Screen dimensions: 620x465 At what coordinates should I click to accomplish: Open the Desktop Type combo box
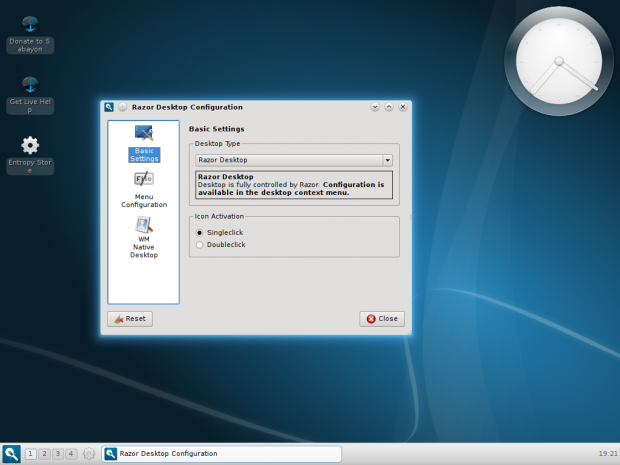[x=294, y=160]
